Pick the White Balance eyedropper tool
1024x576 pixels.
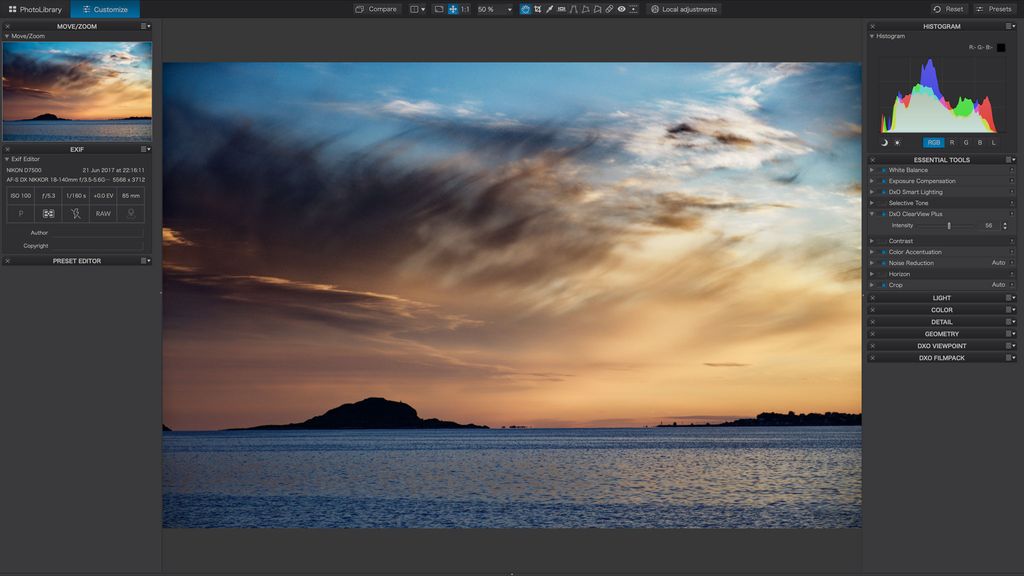pyautogui.click(x=551, y=9)
